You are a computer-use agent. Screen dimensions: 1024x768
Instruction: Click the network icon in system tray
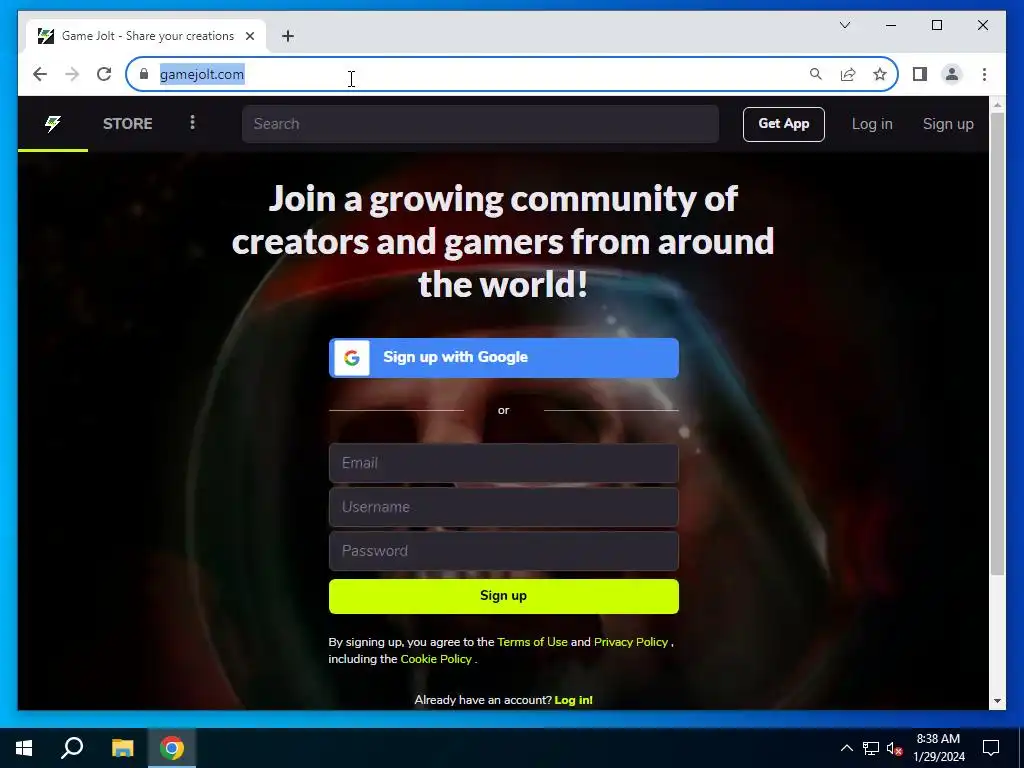click(871, 748)
